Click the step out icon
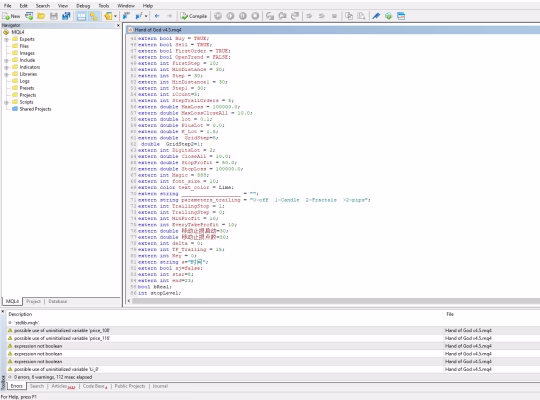Viewport: 540px width, 400px height. (x=295, y=16)
